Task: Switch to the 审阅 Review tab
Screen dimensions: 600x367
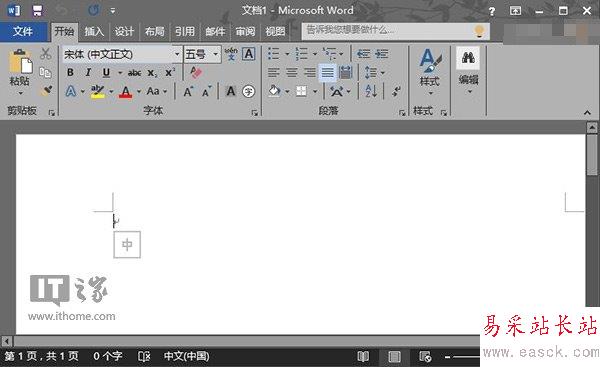Action: pos(245,31)
